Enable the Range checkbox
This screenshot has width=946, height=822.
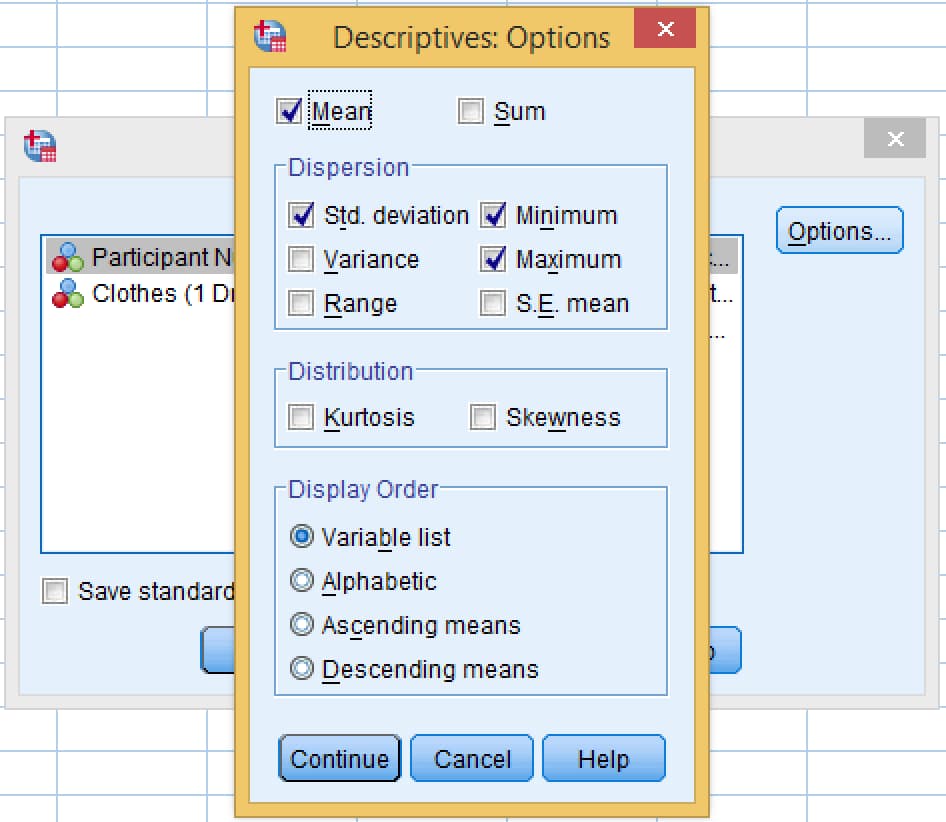pyautogui.click(x=300, y=304)
